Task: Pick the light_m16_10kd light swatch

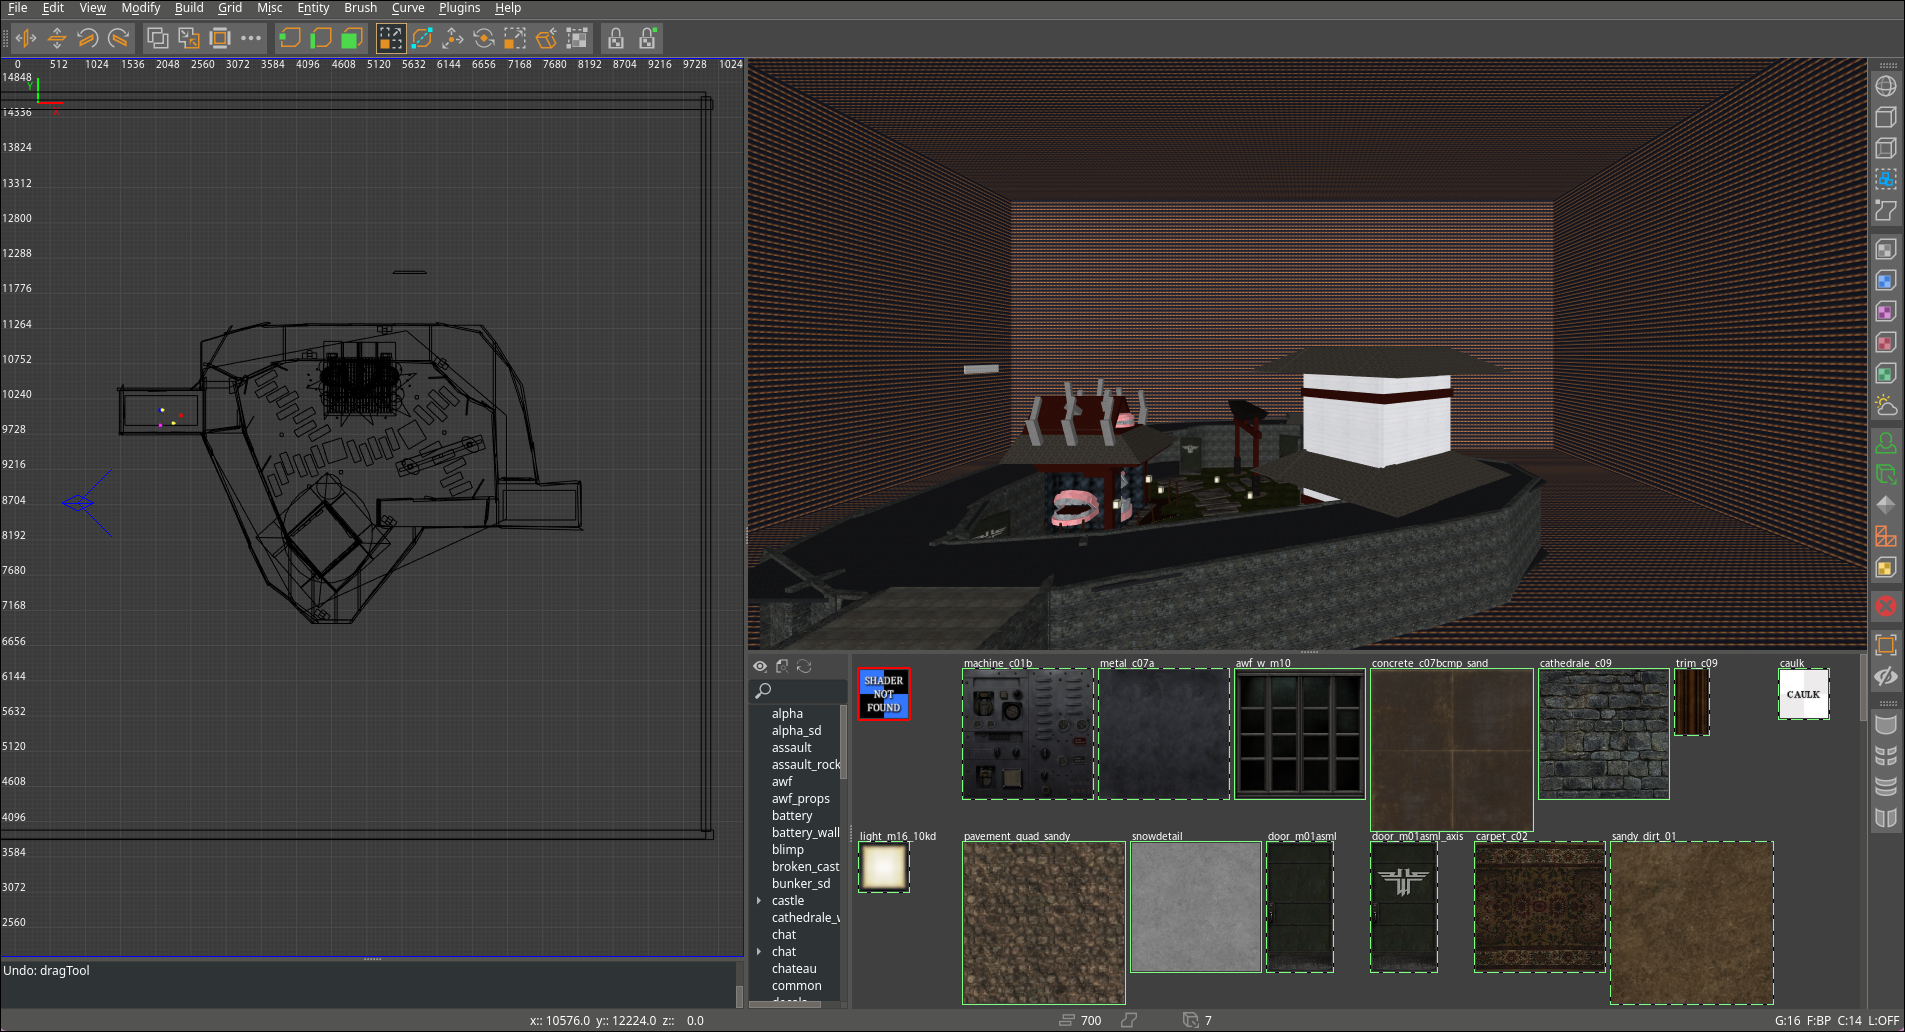Action: [883, 866]
